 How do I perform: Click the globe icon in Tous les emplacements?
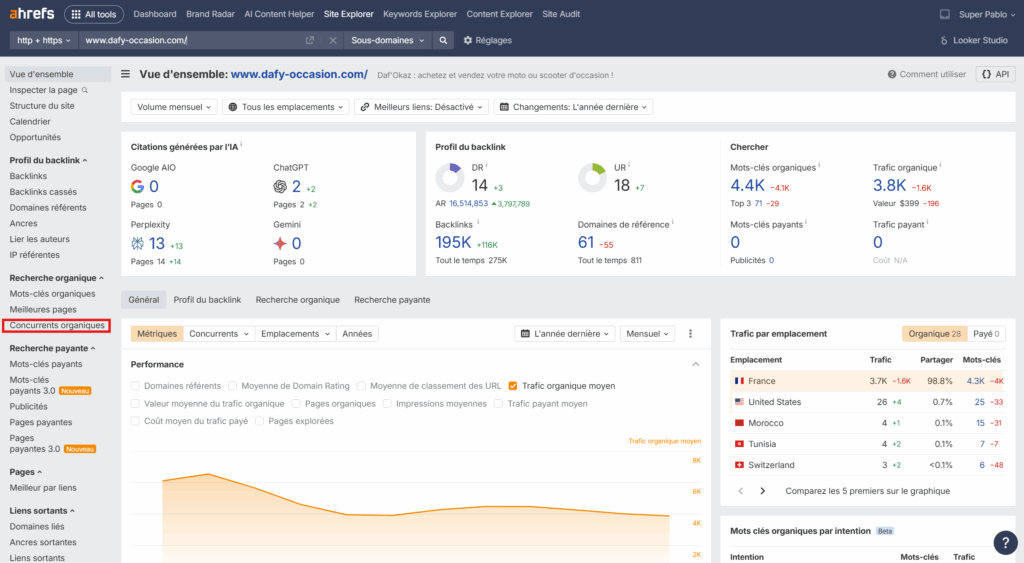coord(233,107)
